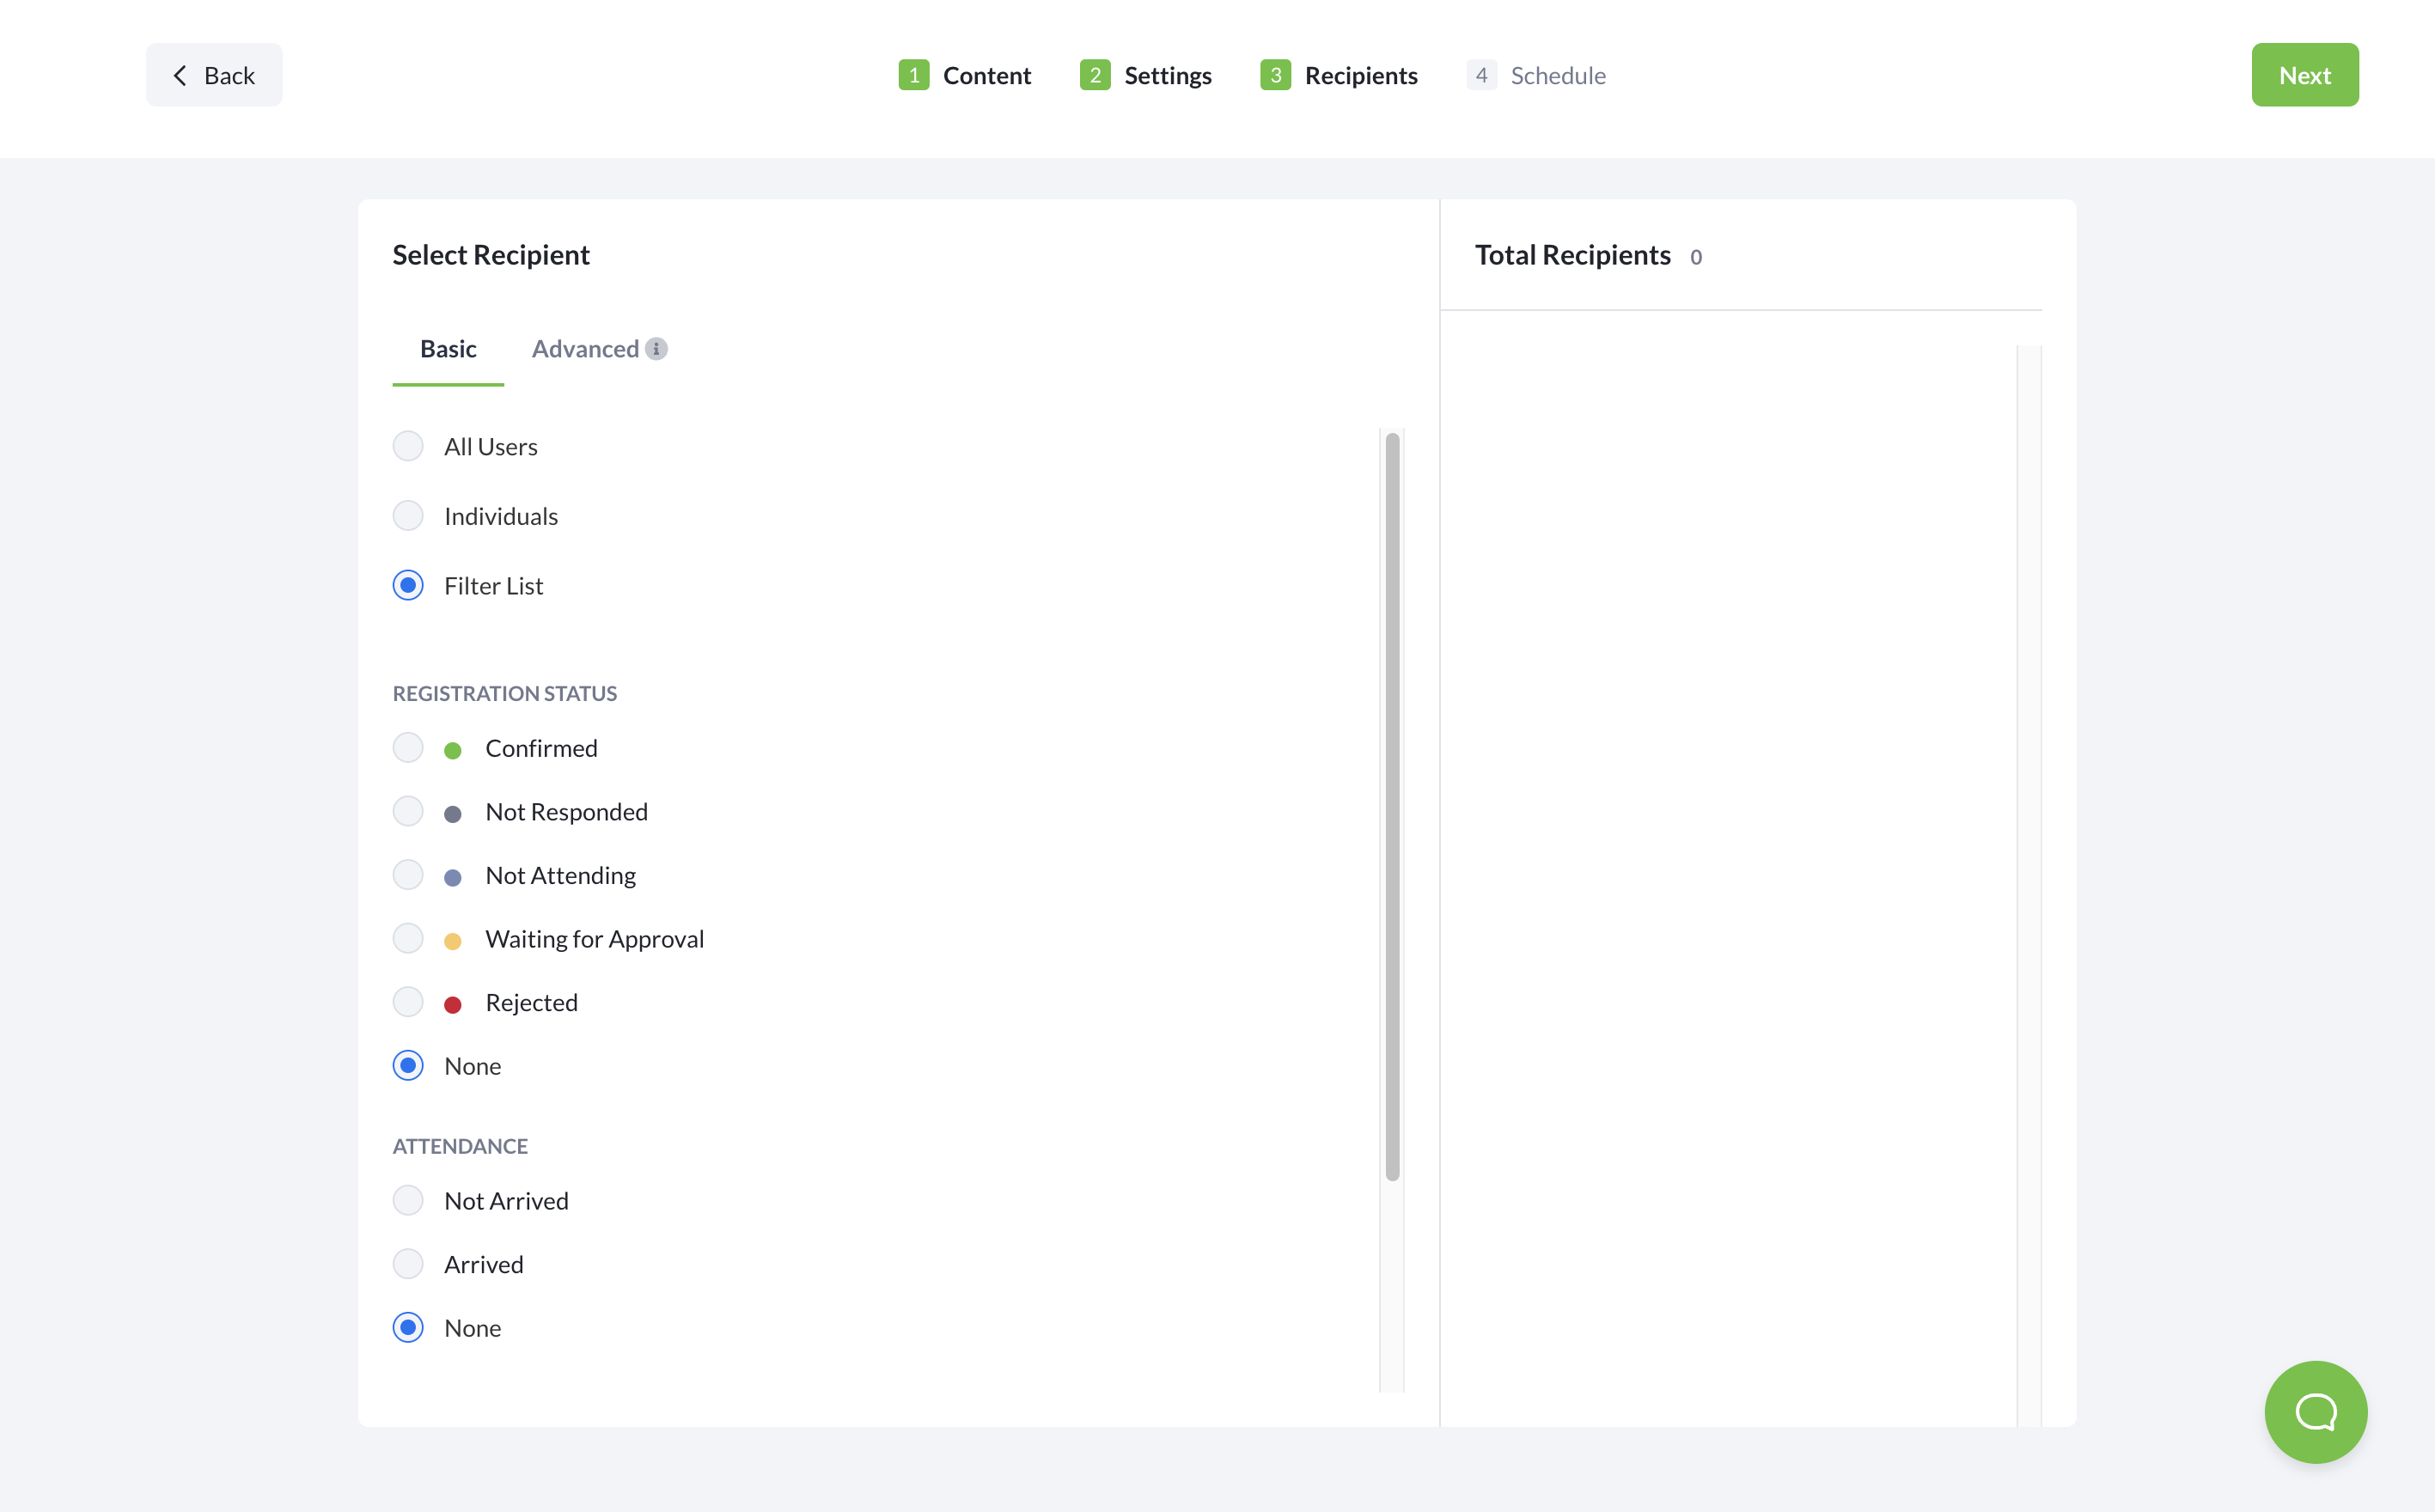The height and width of the screenshot is (1512, 2435).
Task: Click the Back arrow button
Action: (214, 75)
